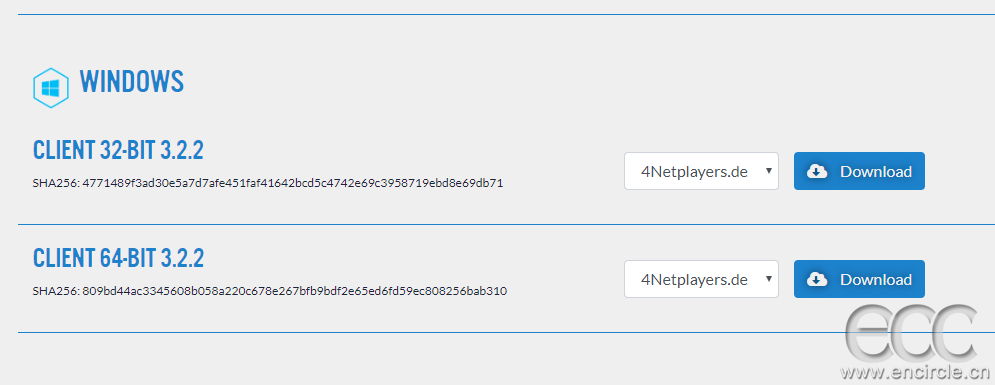Expand the 64-bit mirror list via its arrow
The width and height of the screenshot is (995, 385).
point(768,279)
